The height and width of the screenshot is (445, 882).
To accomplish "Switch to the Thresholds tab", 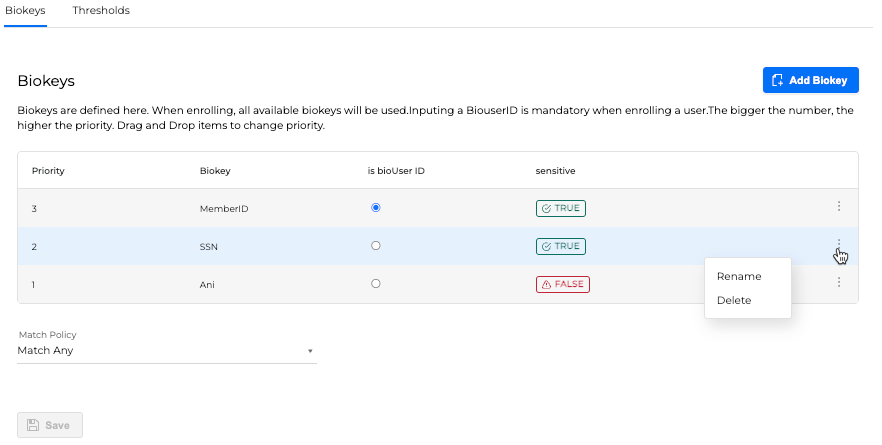I will (101, 11).
